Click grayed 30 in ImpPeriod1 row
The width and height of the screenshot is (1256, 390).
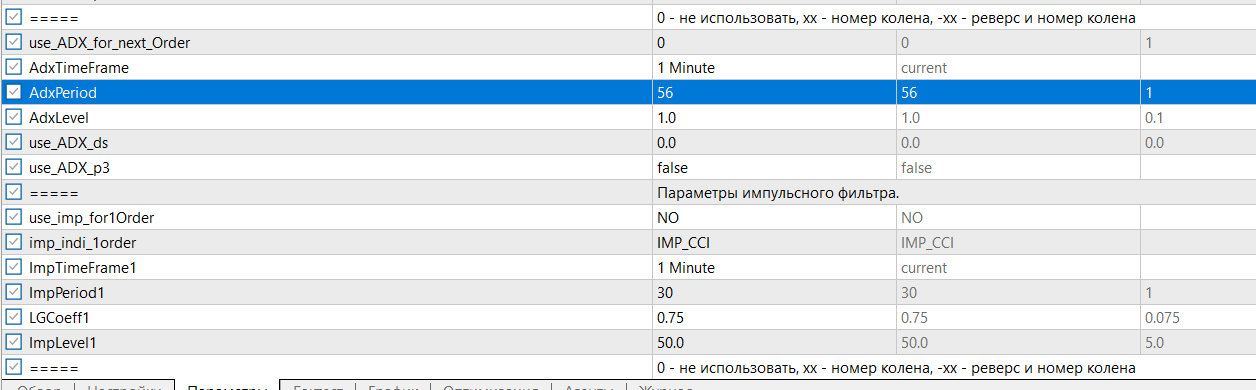[x=1018, y=293]
